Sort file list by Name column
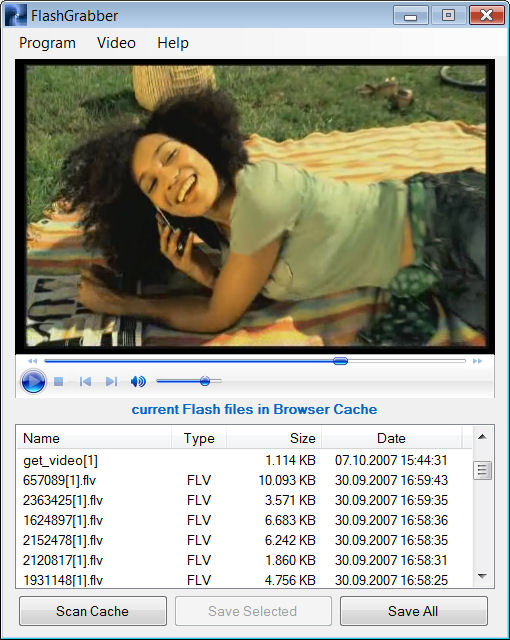The image size is (510, 640). click(x=94, y=438)
